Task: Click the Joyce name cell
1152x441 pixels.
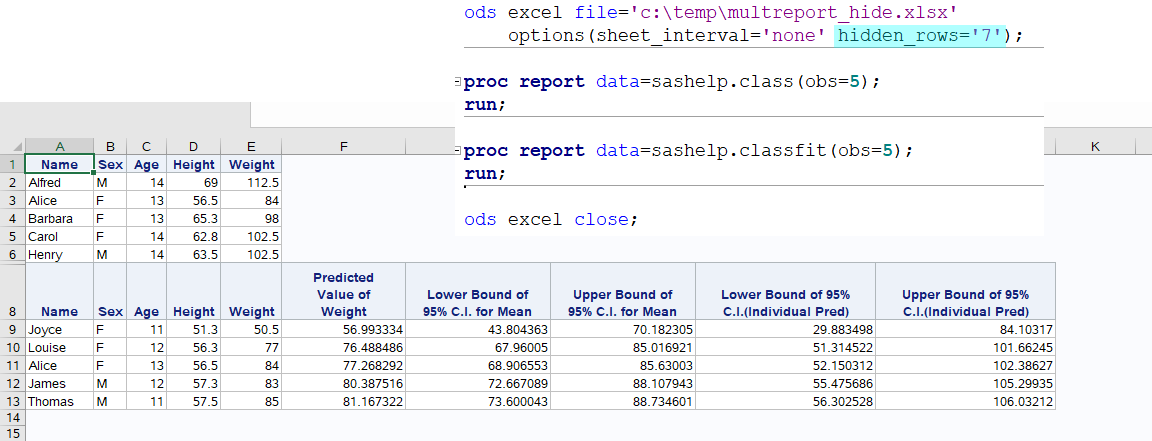Action: coord(59,329)
